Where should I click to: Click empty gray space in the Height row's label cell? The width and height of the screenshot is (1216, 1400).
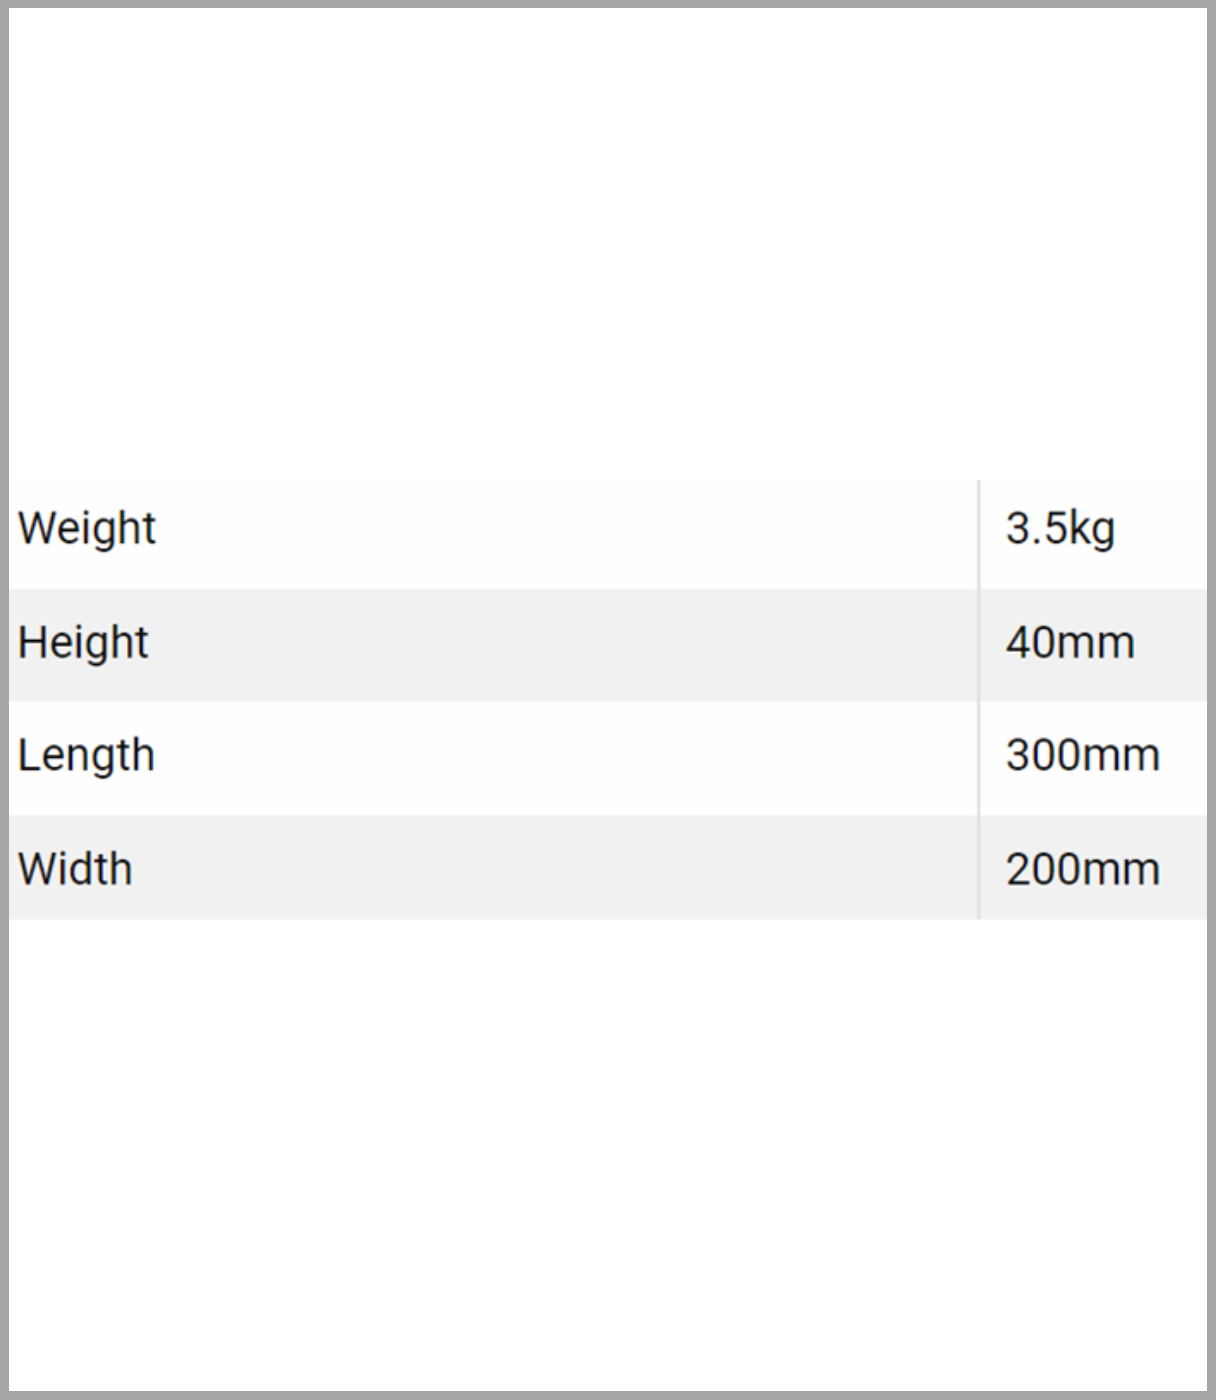coord(560,645)
